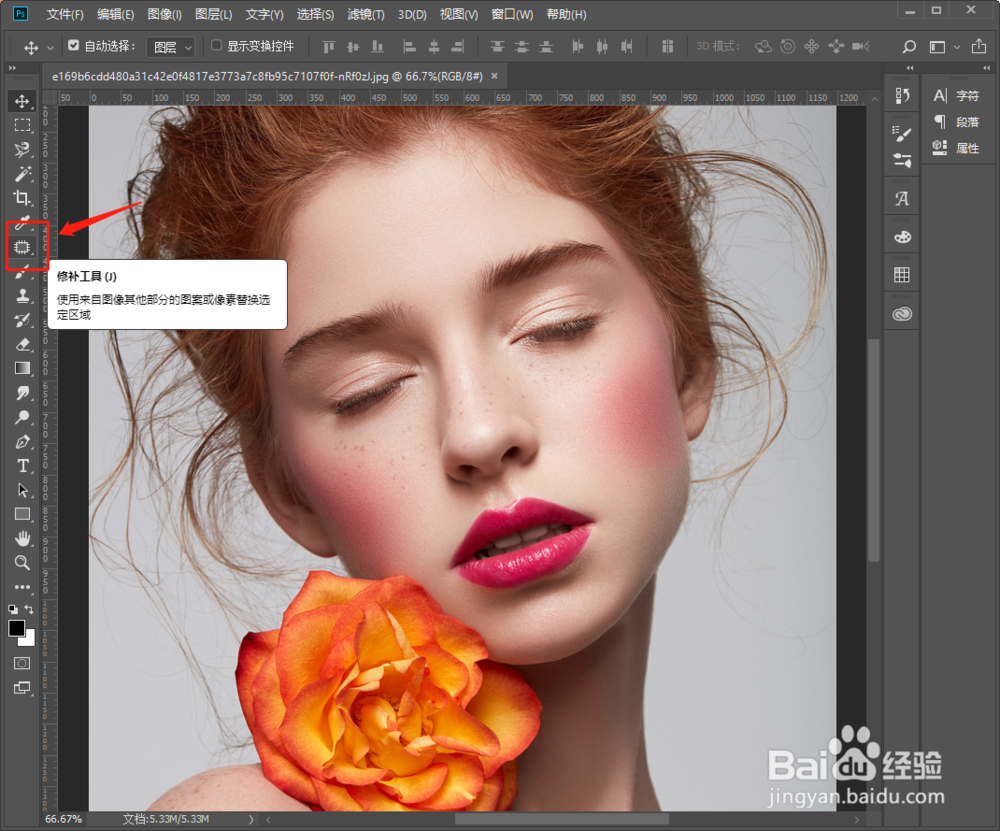Toggle Quick Mask mode icon
The width and height of the screenshot is (1000, 831).
click(x=22, y=663)
